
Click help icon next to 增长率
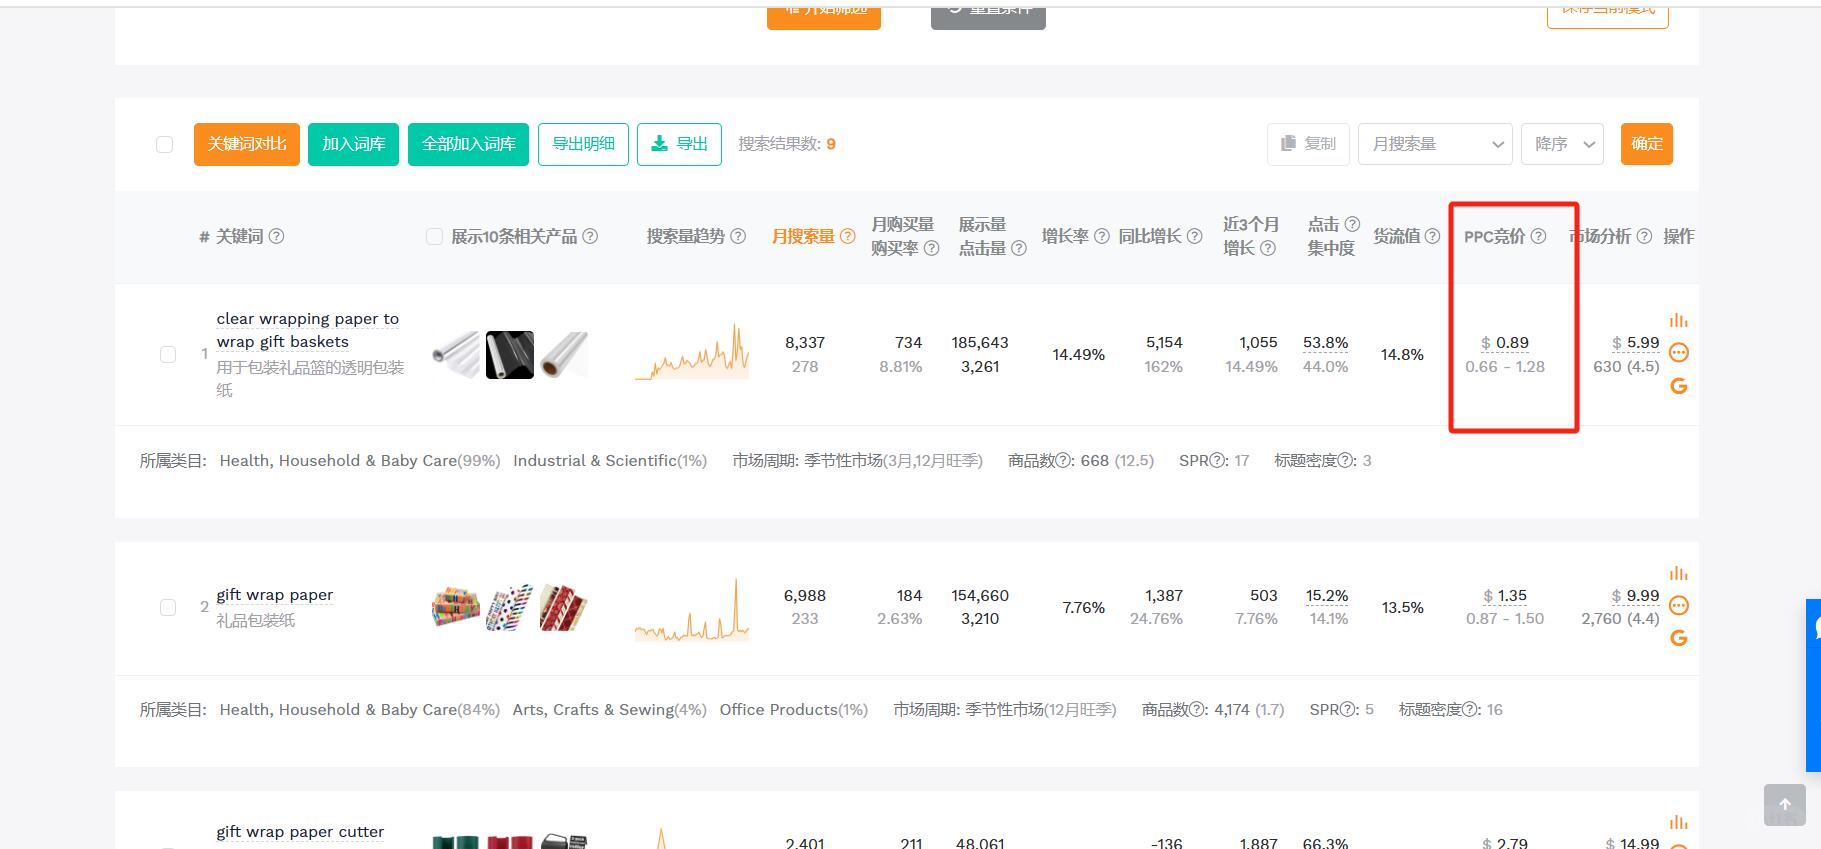click(1102, 237)
